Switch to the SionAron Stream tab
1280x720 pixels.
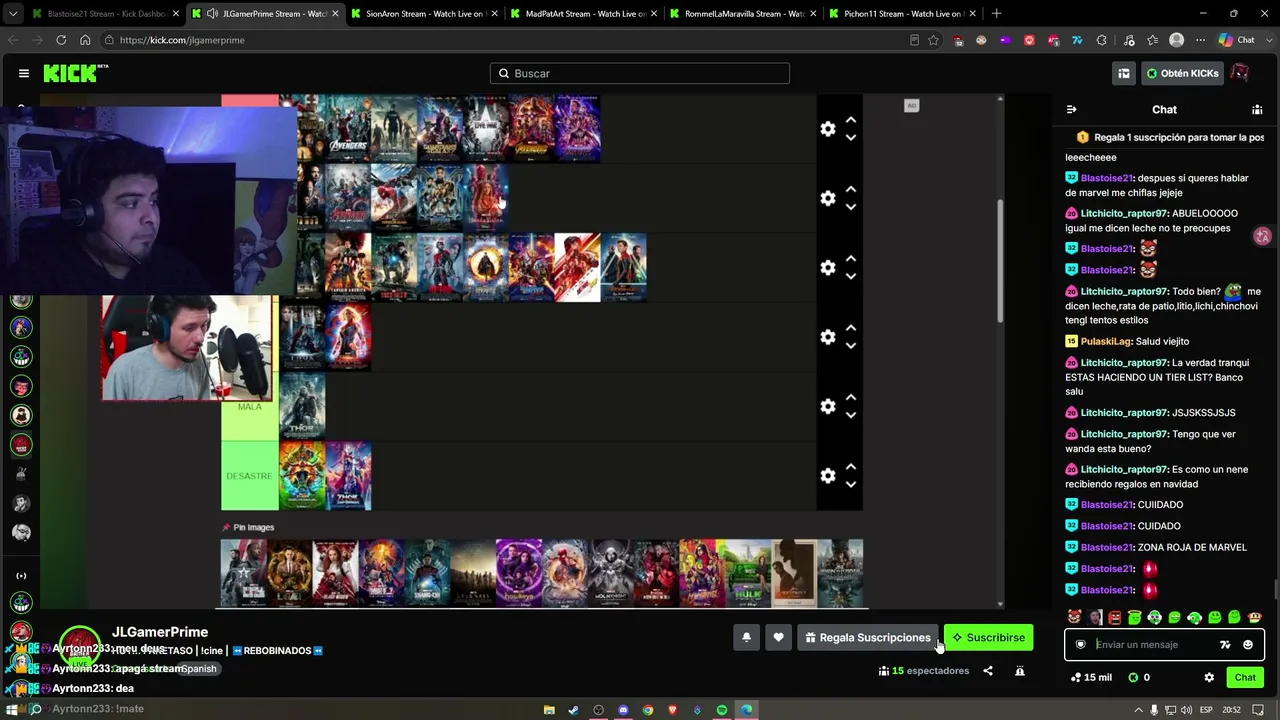tap(424, 14)
